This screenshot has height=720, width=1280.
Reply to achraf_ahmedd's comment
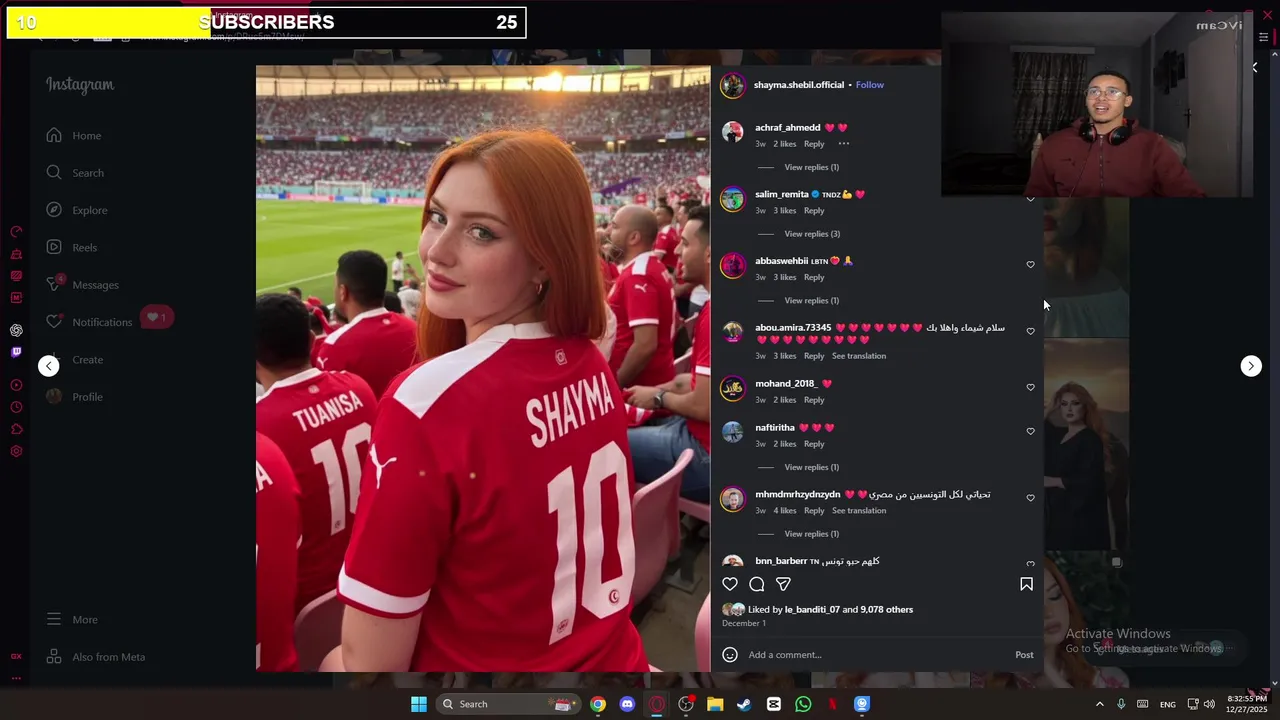click(814, 144)
